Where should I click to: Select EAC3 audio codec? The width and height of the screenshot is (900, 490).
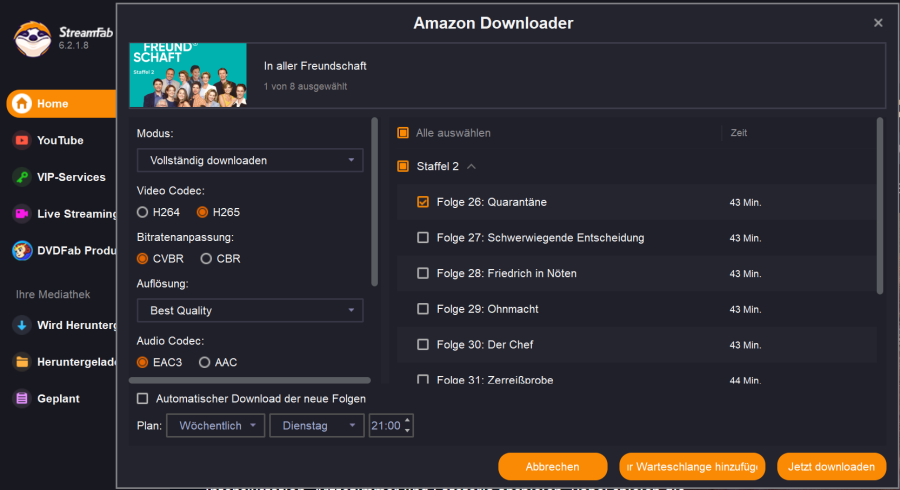click(142, 363)
